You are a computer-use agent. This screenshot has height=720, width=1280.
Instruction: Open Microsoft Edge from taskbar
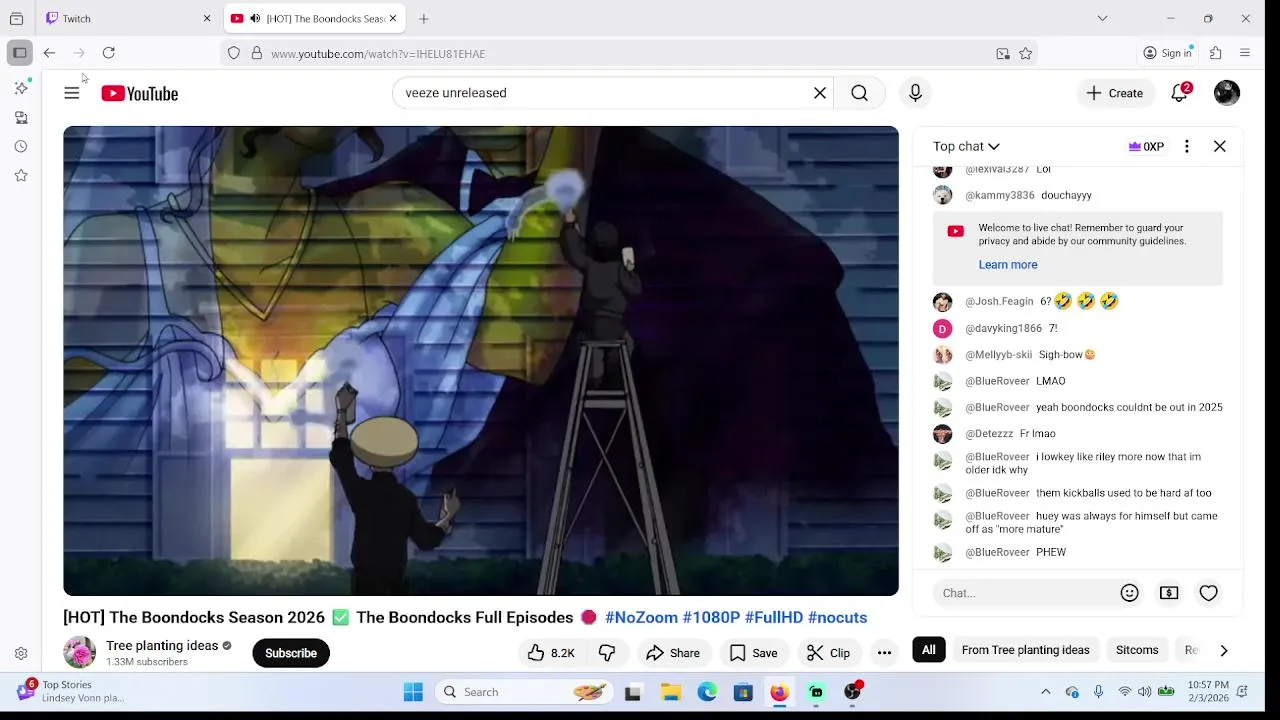point(707,692)
